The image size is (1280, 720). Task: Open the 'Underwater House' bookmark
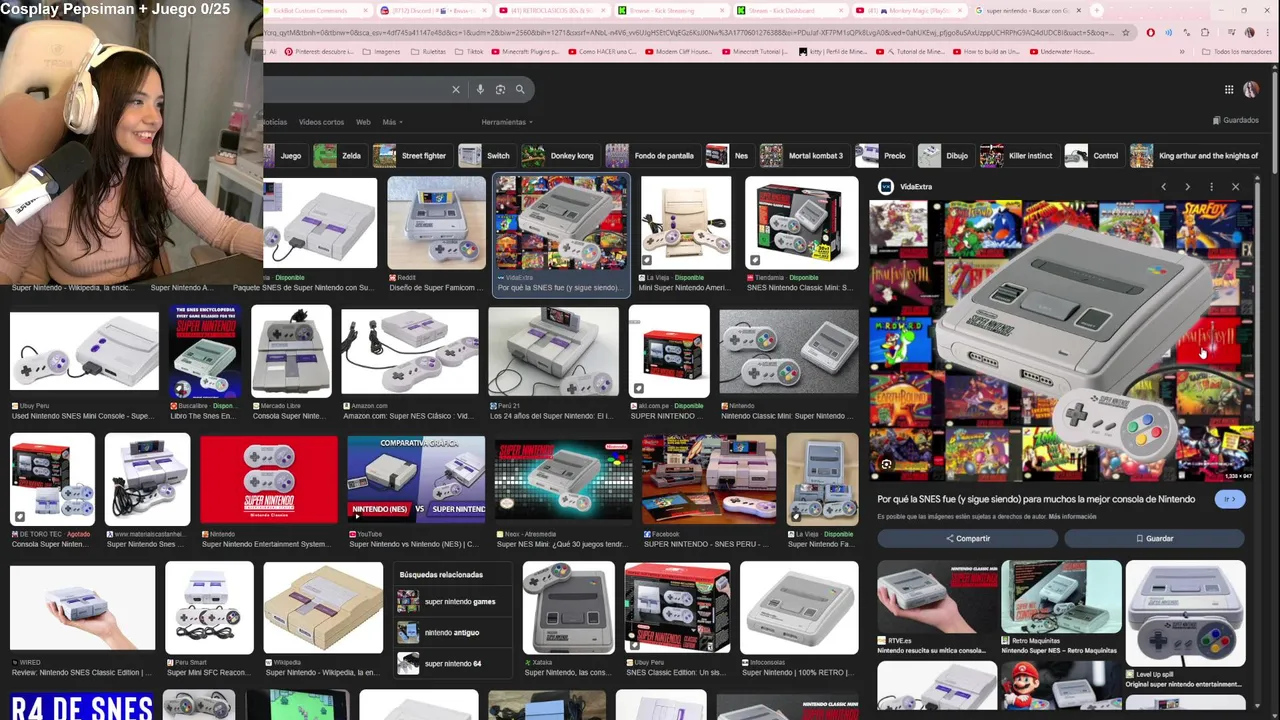[1061, 52]
